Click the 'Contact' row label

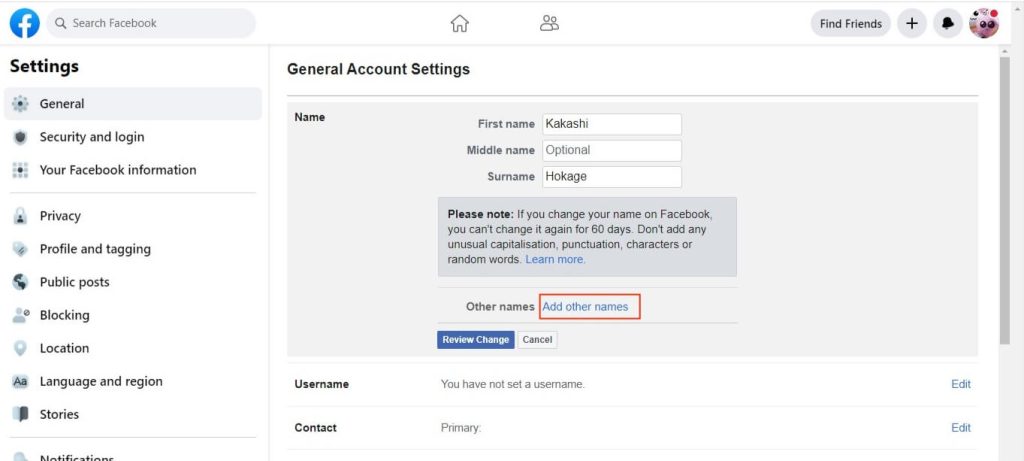tap(315, 428)
